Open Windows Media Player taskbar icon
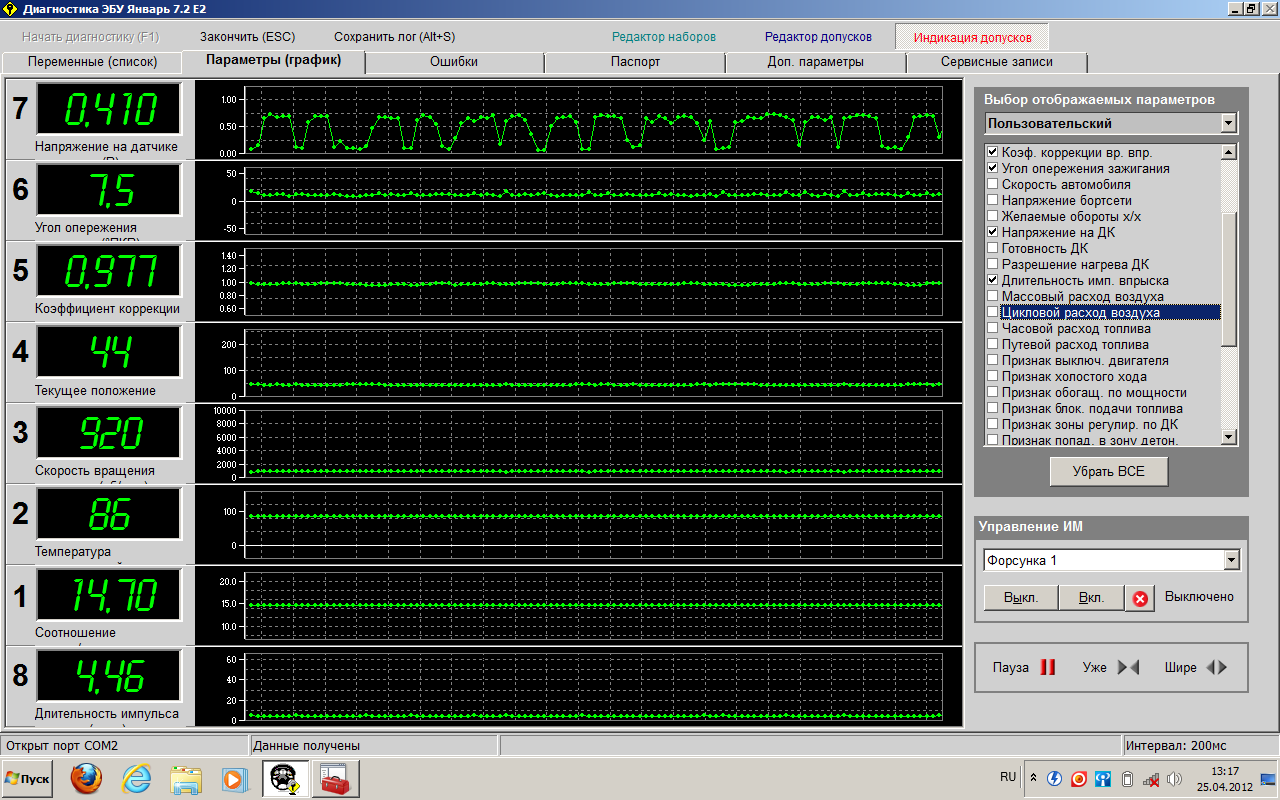Image resolution: width=1280 pixels, height=800 pixels. coord(234,778)
